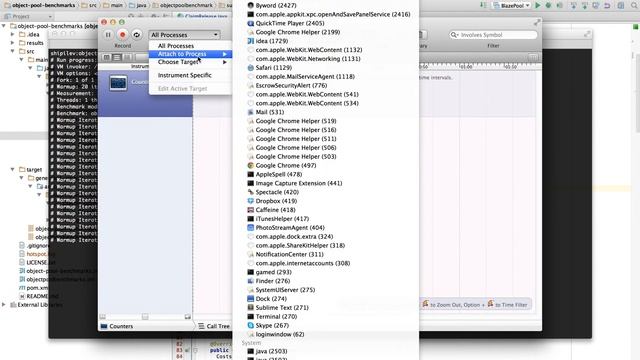Open the Call Tree detail view
640x360 pixels.
pyautogui.click(x=214, y=326)
